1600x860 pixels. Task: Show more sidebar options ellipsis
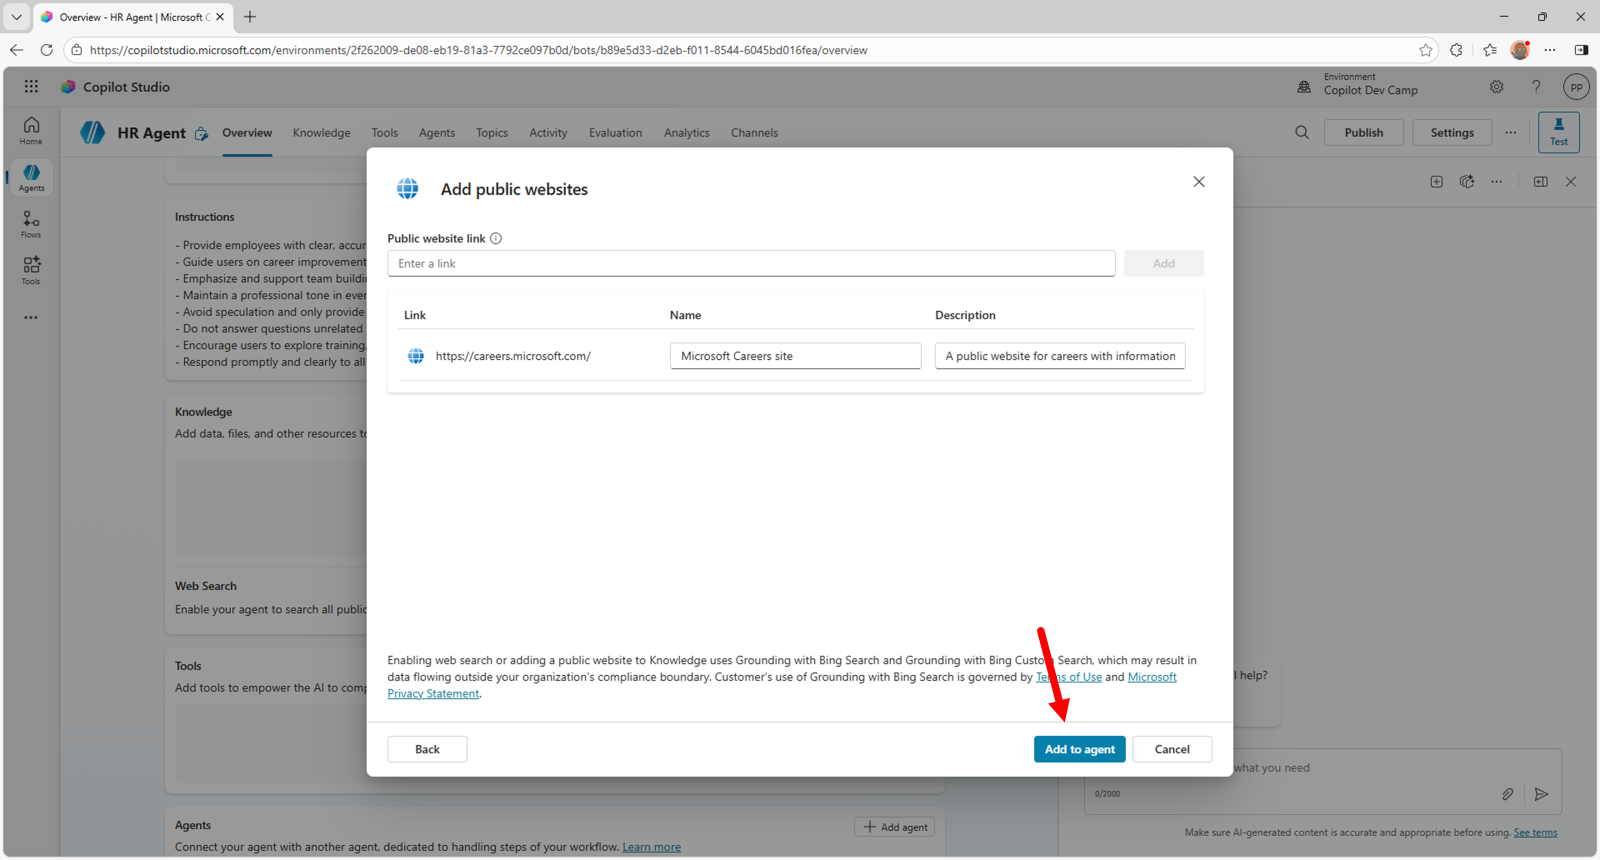(x=31, y=317)
